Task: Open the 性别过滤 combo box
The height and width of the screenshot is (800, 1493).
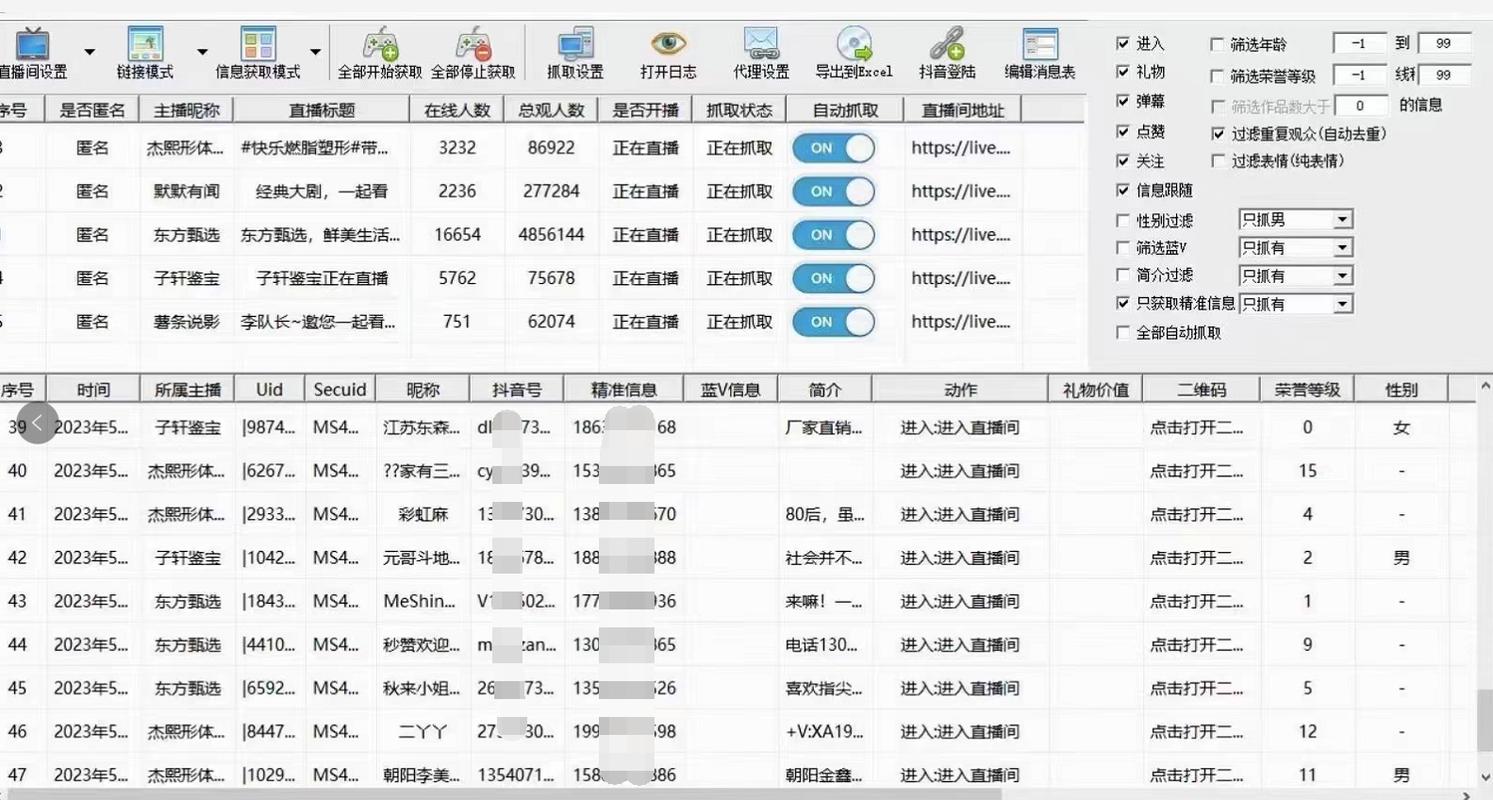Action: [1296, 219]
